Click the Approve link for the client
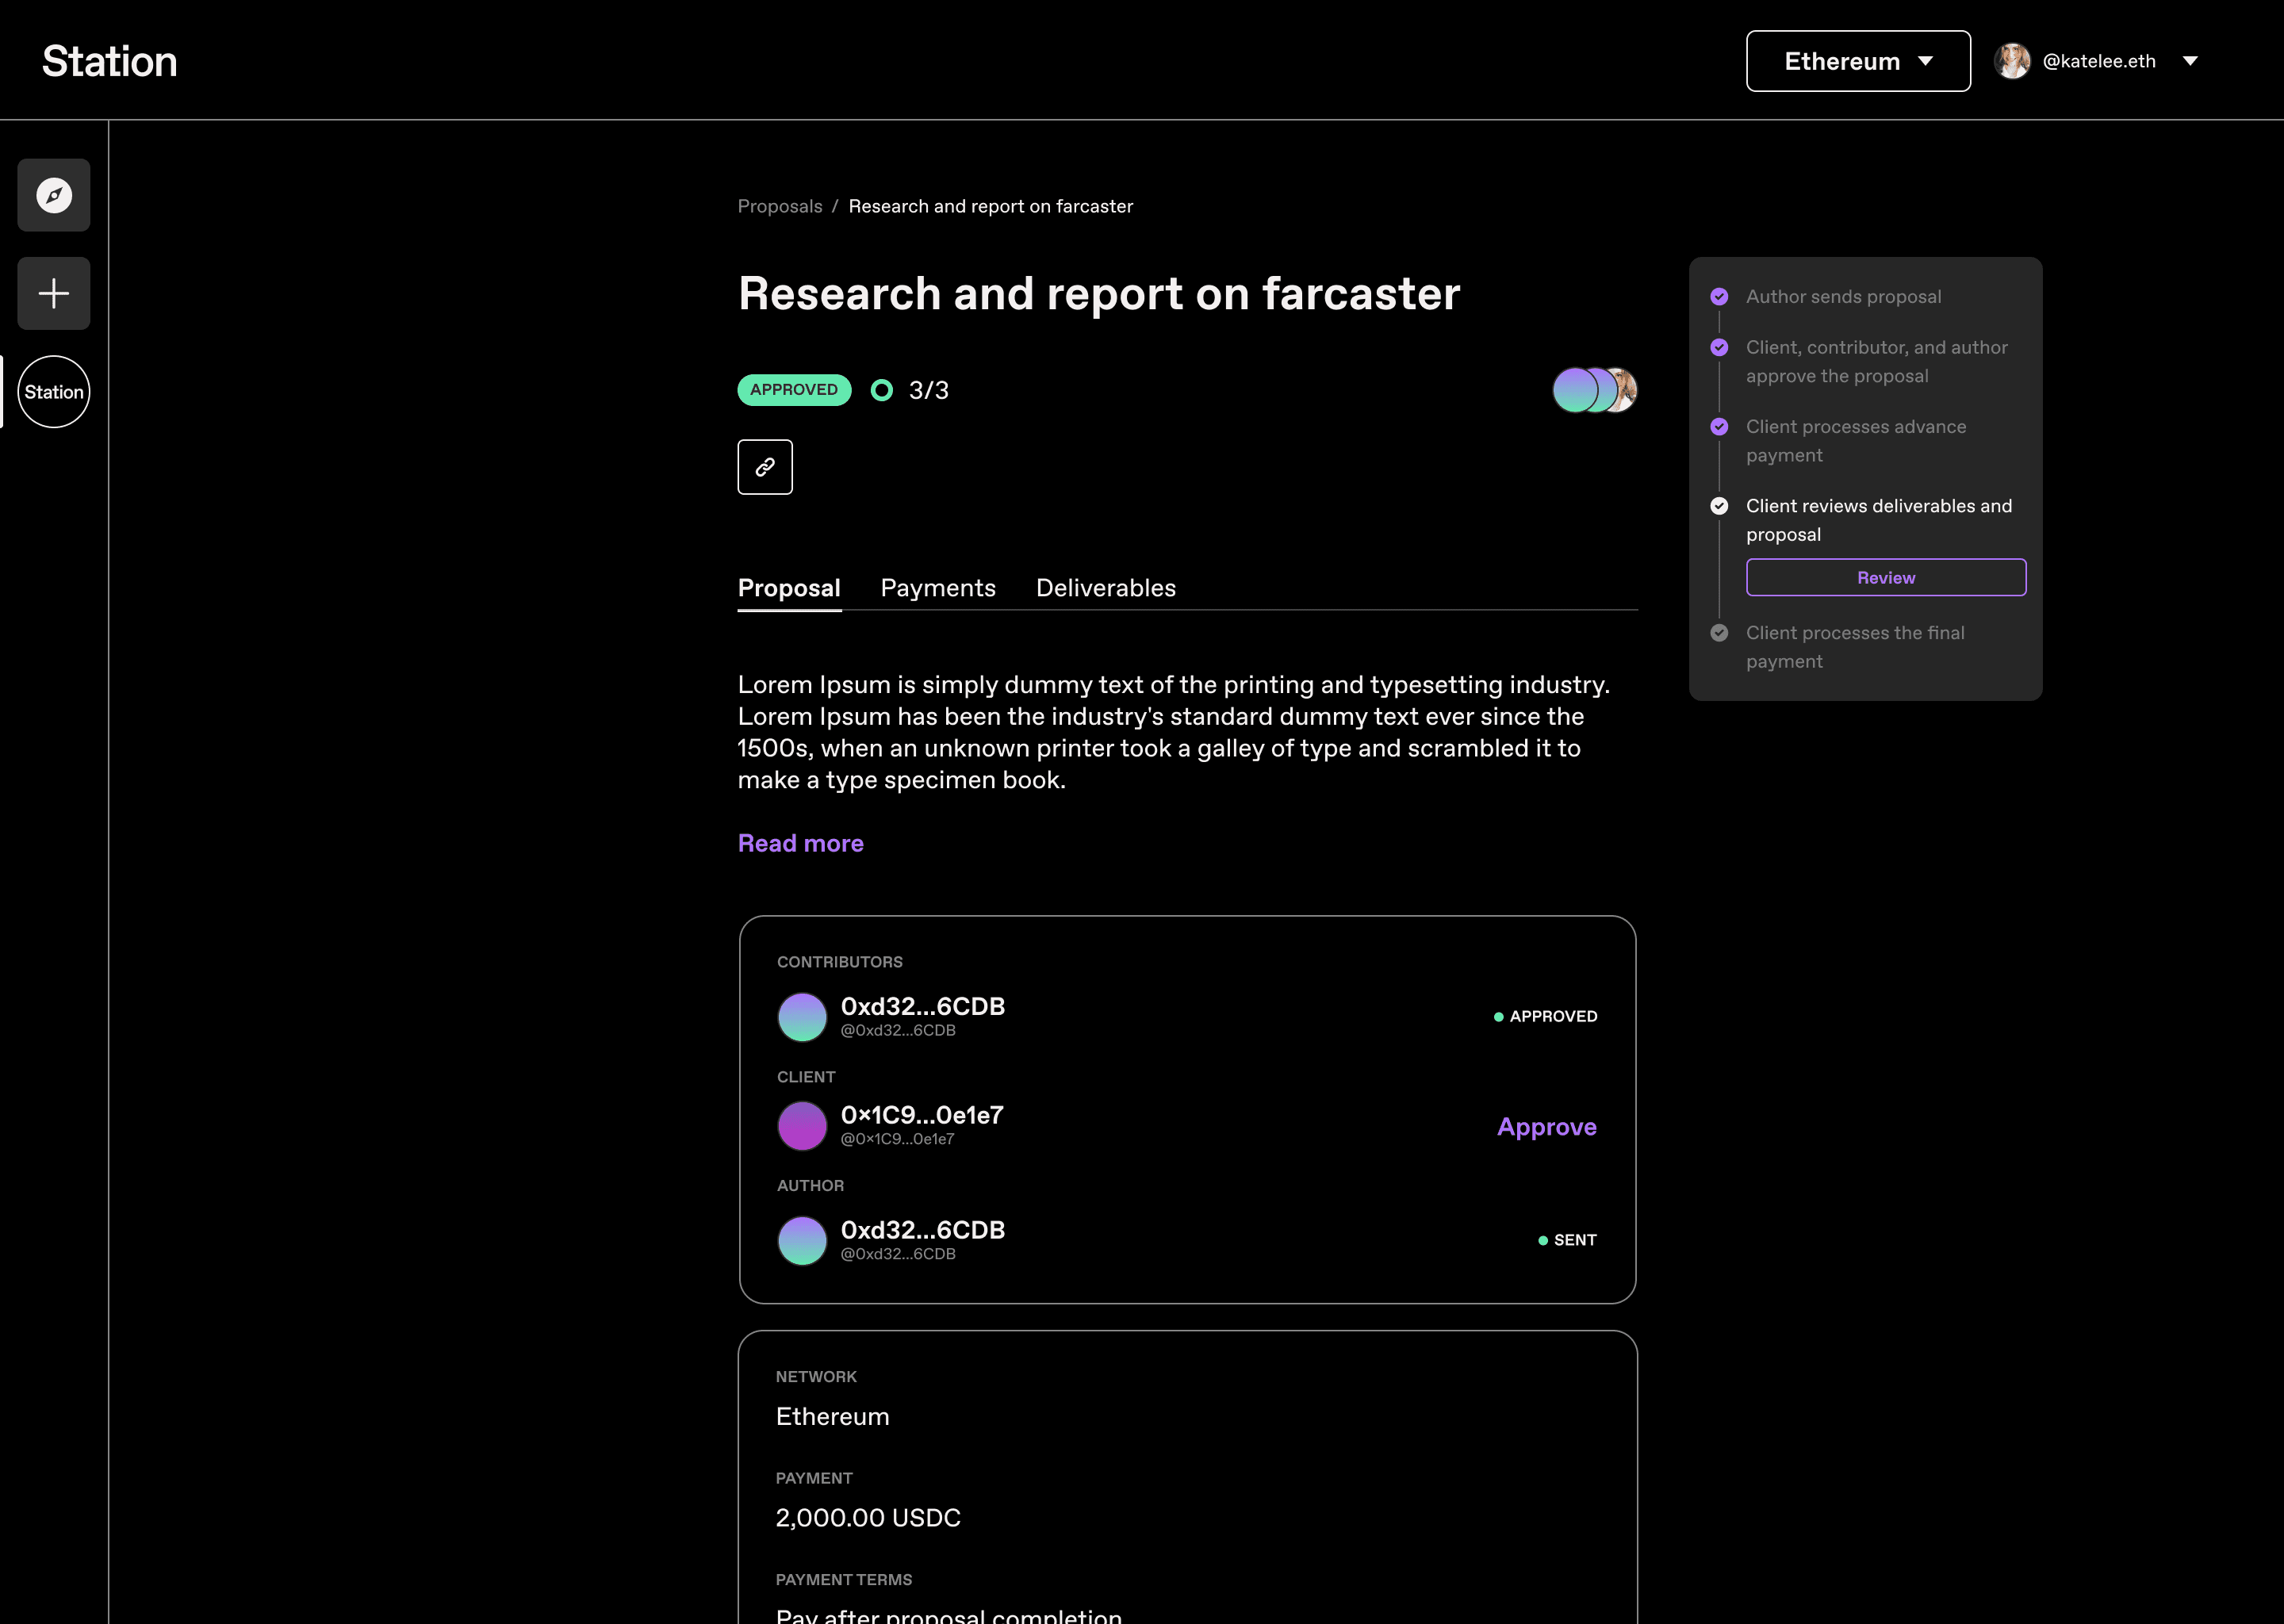Image resolution: width=2284 pixels, height=1624 pixels. point(1547,1127)
